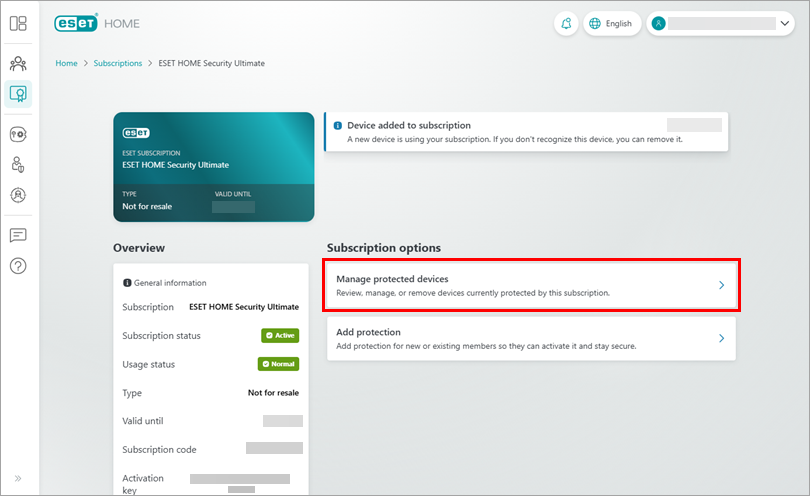This screenshot has height=496, width=810.
Task: Click the user avatar icon
Action: click(x=659, y=24)
